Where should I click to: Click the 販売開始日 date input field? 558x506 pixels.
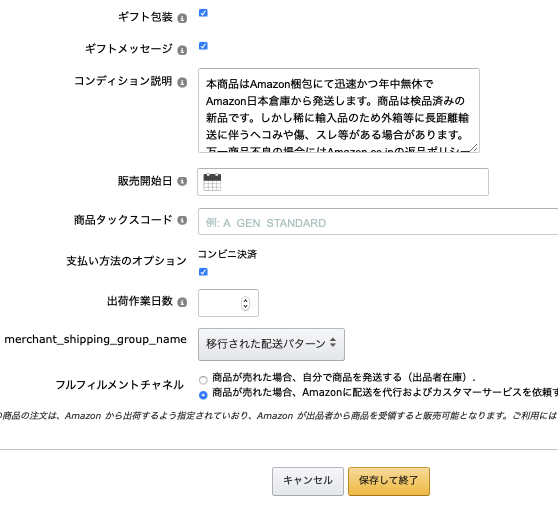pos(343,182)
